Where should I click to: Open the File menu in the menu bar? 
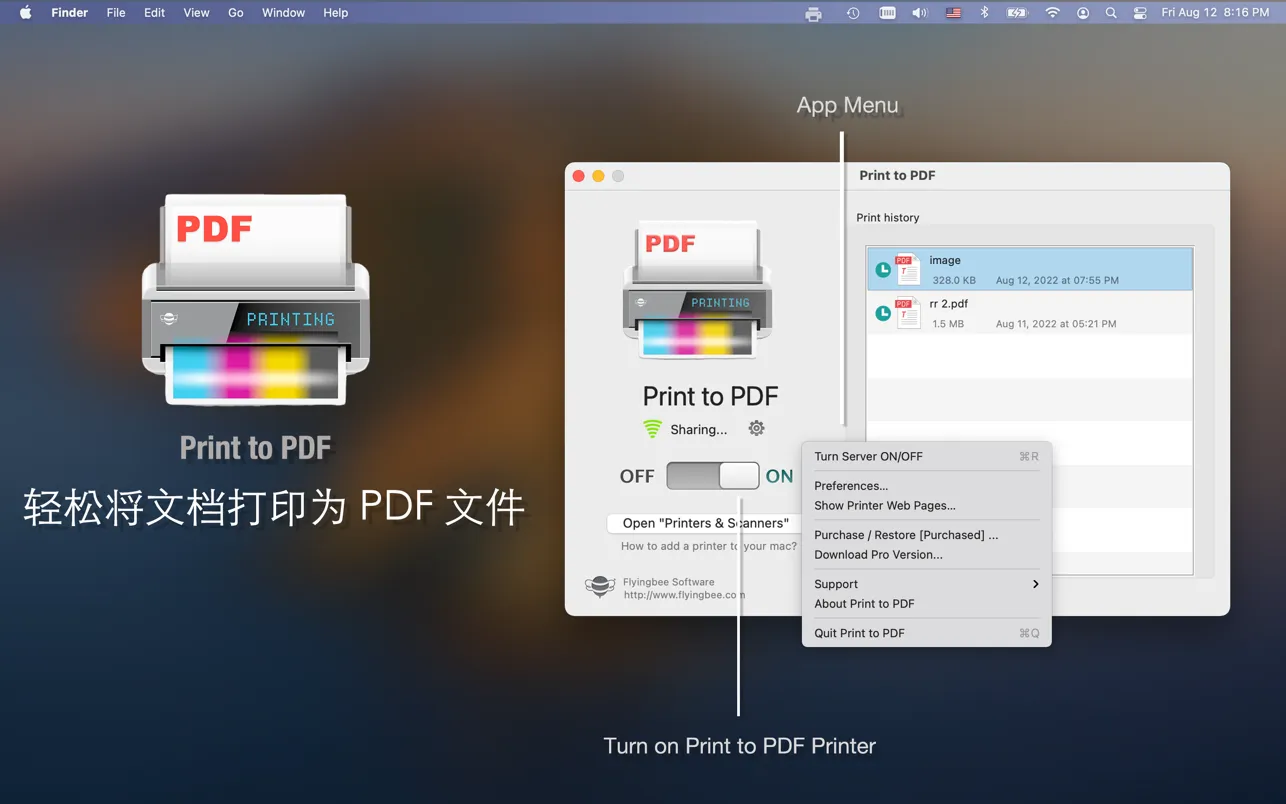tap(115, 12)
